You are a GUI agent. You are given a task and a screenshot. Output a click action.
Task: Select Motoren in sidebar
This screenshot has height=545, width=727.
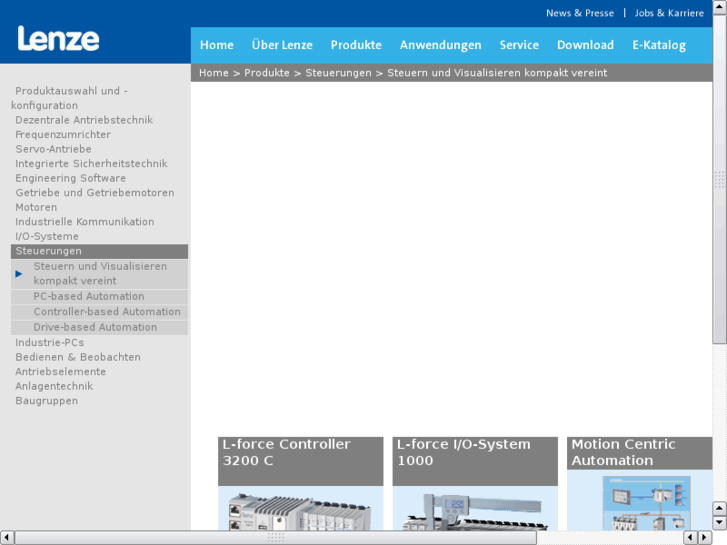[36, 207]
